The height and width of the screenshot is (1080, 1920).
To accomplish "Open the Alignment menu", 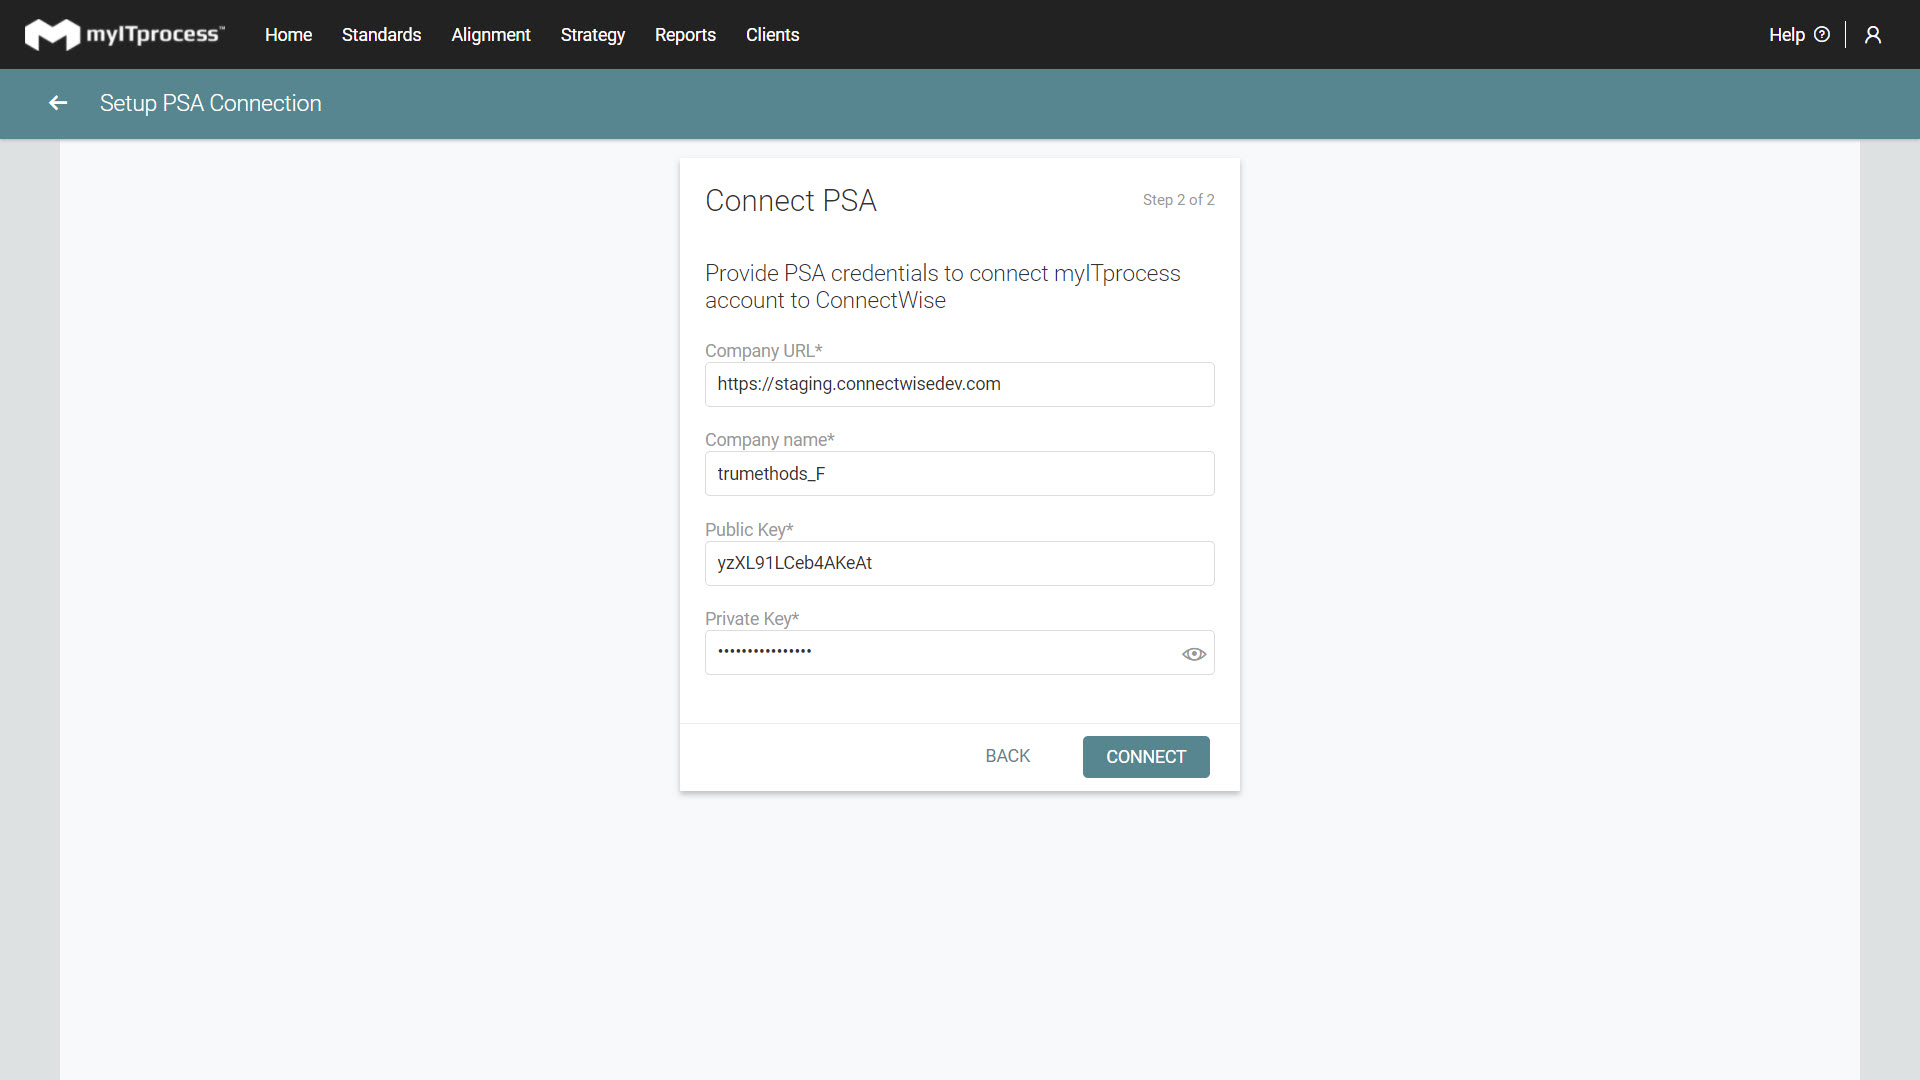I will [491, 35].
